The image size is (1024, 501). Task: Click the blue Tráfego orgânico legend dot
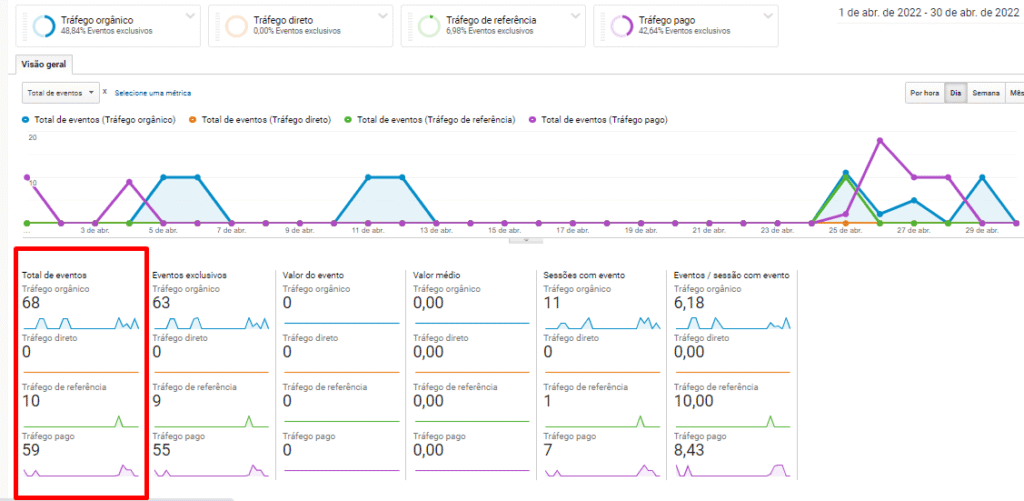[x=26, y=120]
